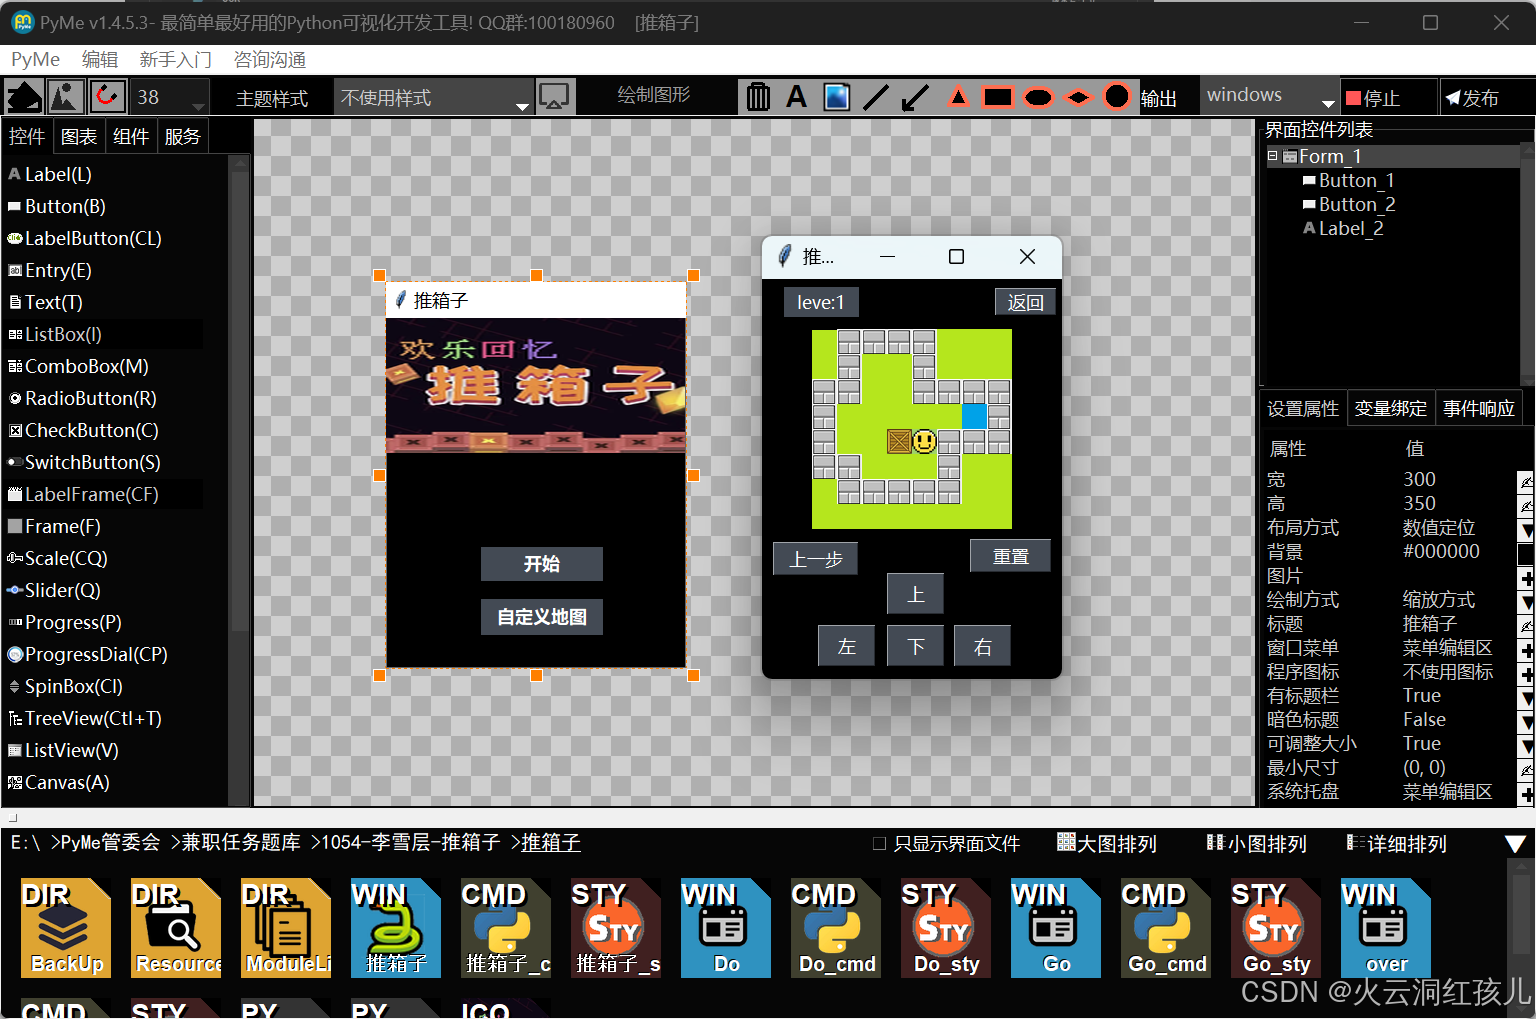Select the red triangle shape tool
Screen dimensions: 1536x1019
958,97
